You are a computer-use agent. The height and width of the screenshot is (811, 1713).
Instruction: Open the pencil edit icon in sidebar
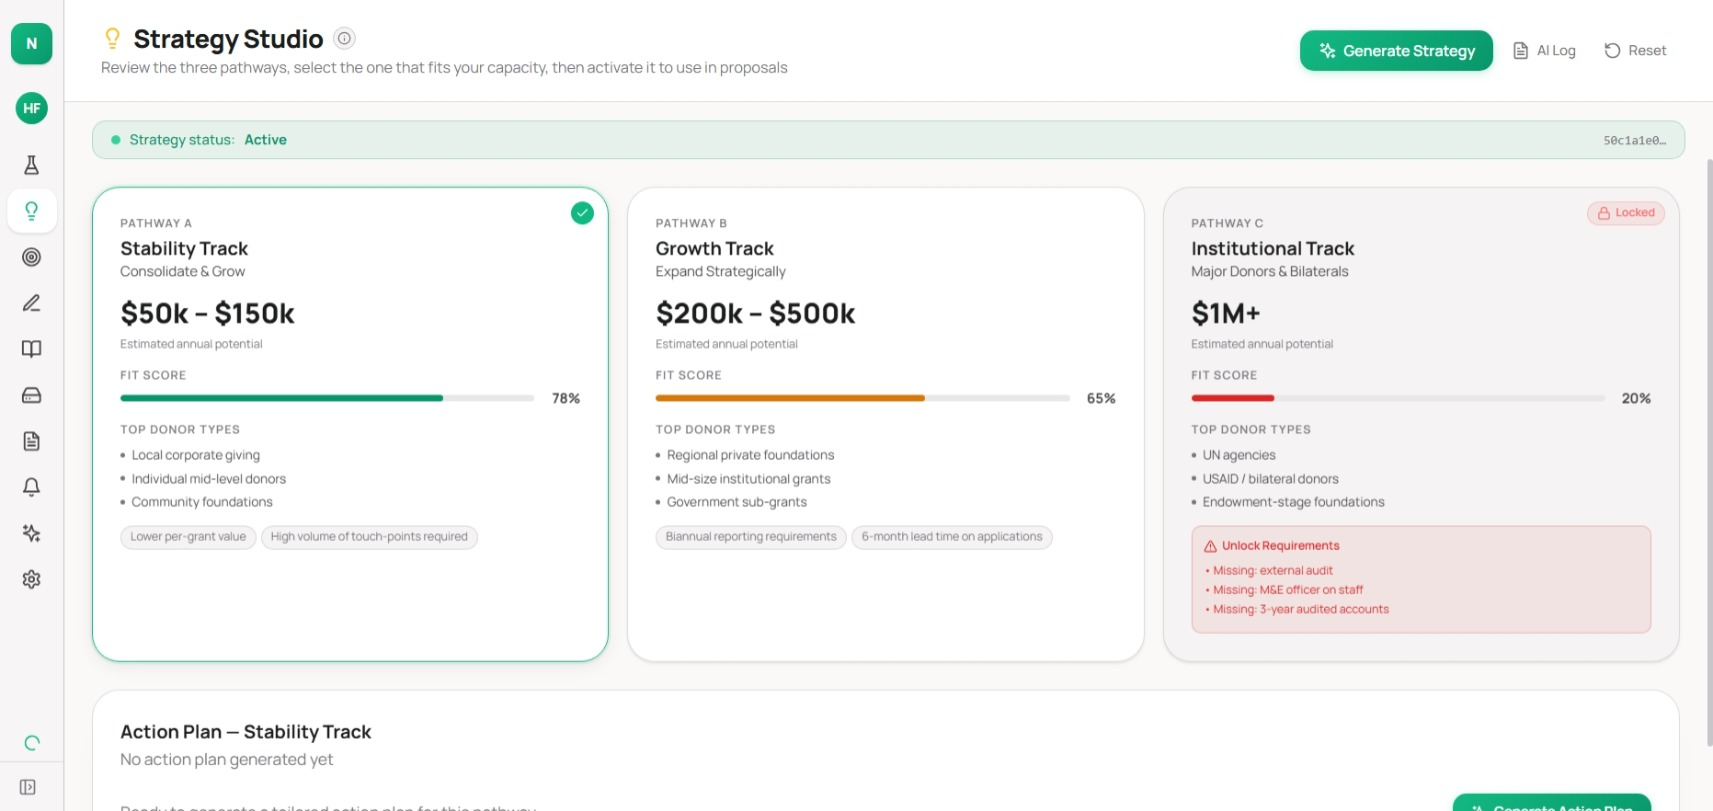[x=31, y=303]
